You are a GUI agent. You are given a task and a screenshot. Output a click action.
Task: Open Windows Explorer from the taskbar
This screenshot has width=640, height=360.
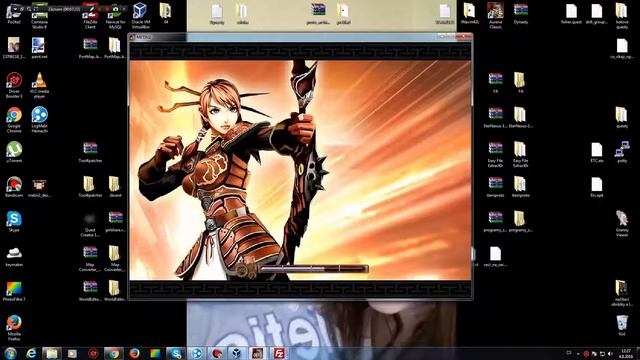(51, 353)
